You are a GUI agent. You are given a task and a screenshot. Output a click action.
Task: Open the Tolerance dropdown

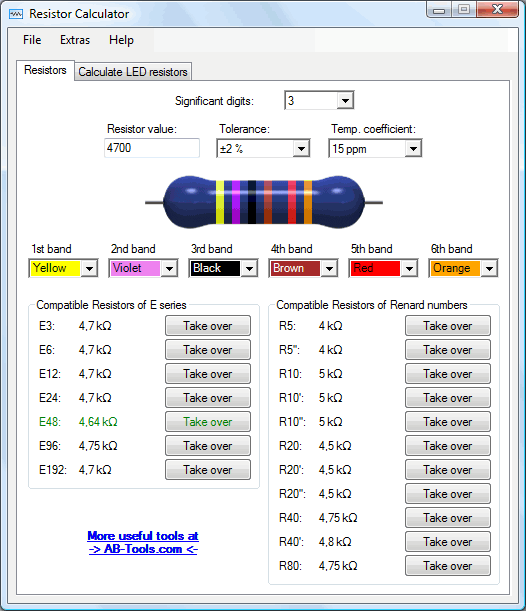pyautogui.click(x=301, y=148)
